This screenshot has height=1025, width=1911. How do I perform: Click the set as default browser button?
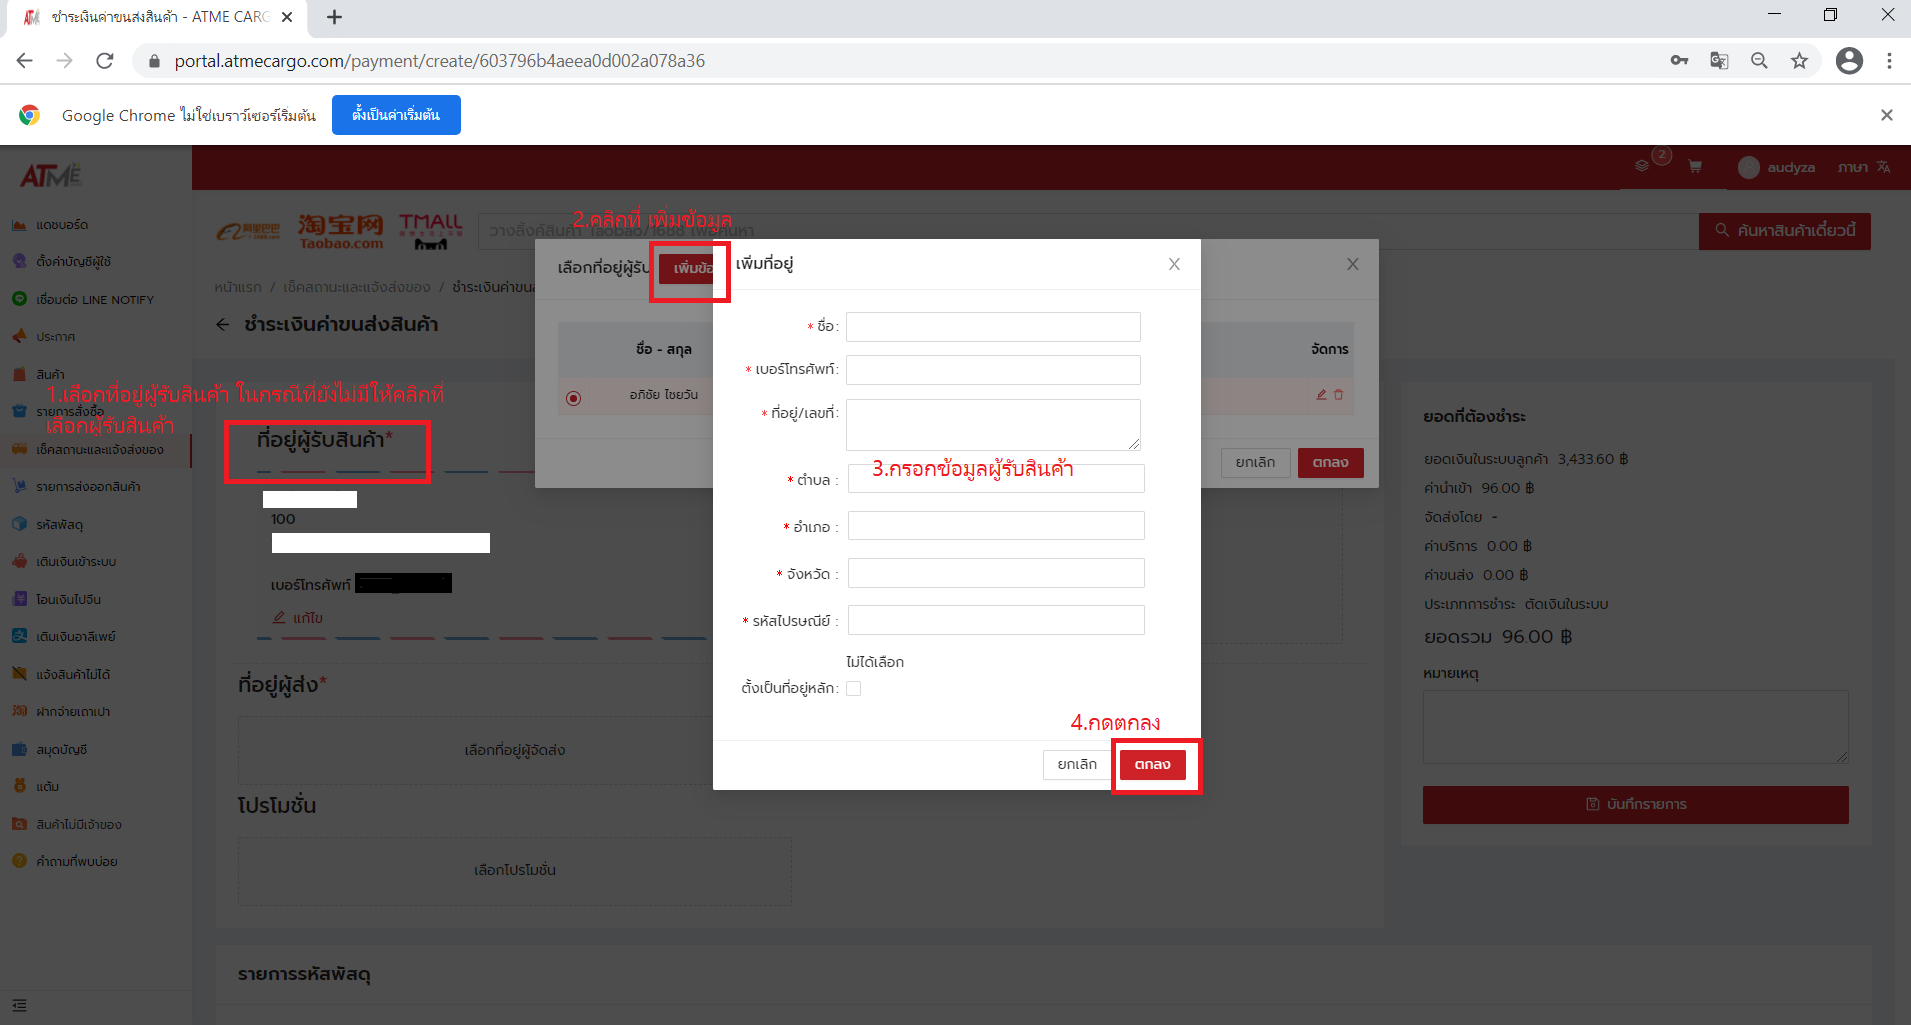click(396, 115)
